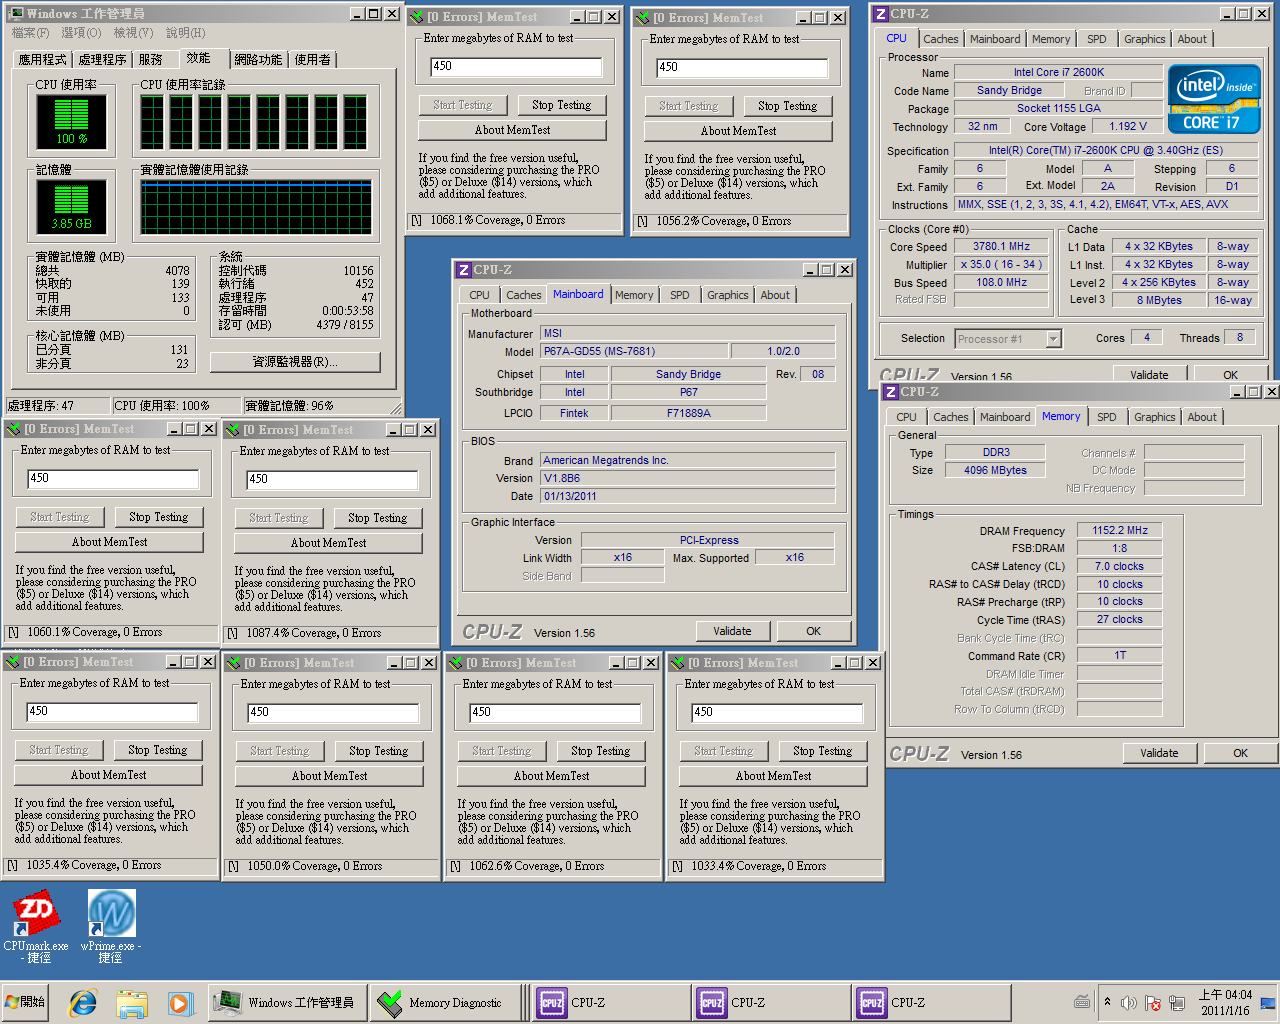The height and width of the screenshot is (1024, 1280).
Task: Click title icon of MemTest with 1087.4% coverage
Action: (x=234, y=430)
